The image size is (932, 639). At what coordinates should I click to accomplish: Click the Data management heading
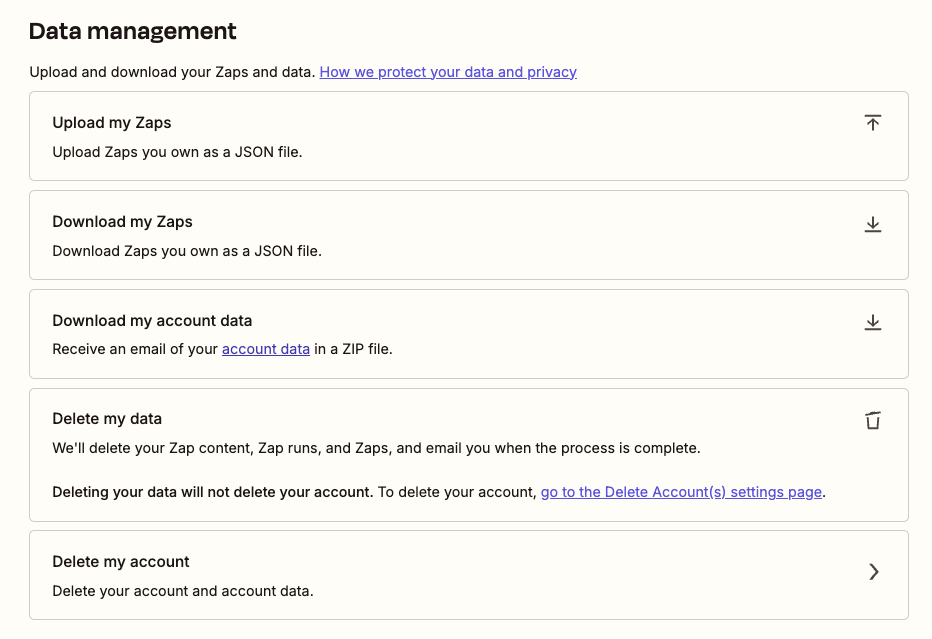pyautogui.click(x=132, y=31)
